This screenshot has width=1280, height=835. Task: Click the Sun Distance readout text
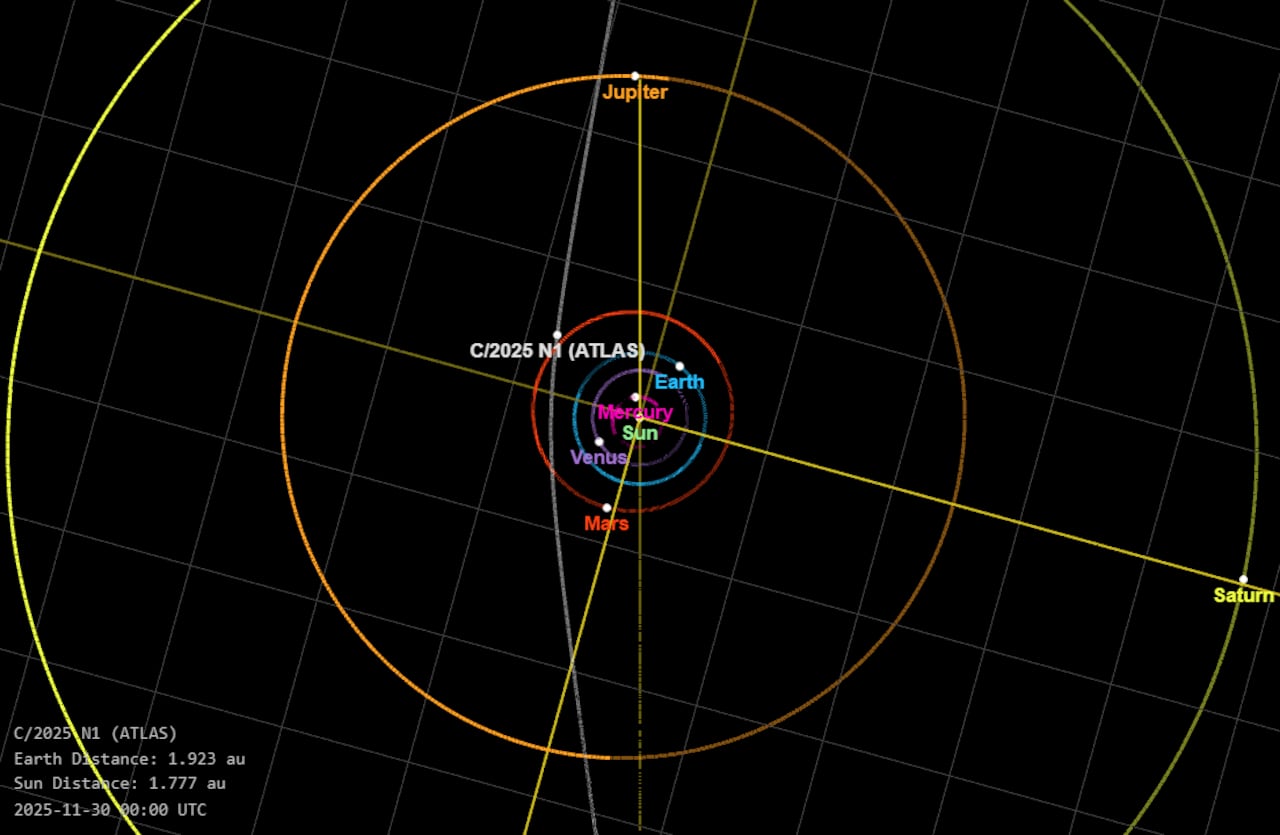tap(119, 784)
